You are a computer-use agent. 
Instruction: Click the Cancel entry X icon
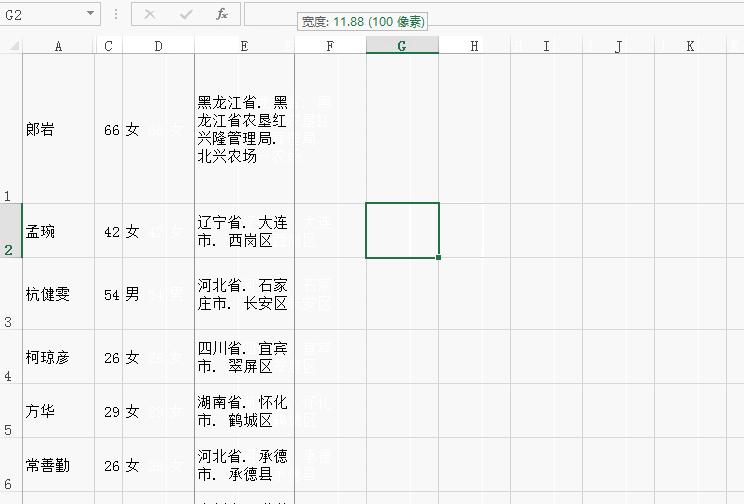coord(150,15)
